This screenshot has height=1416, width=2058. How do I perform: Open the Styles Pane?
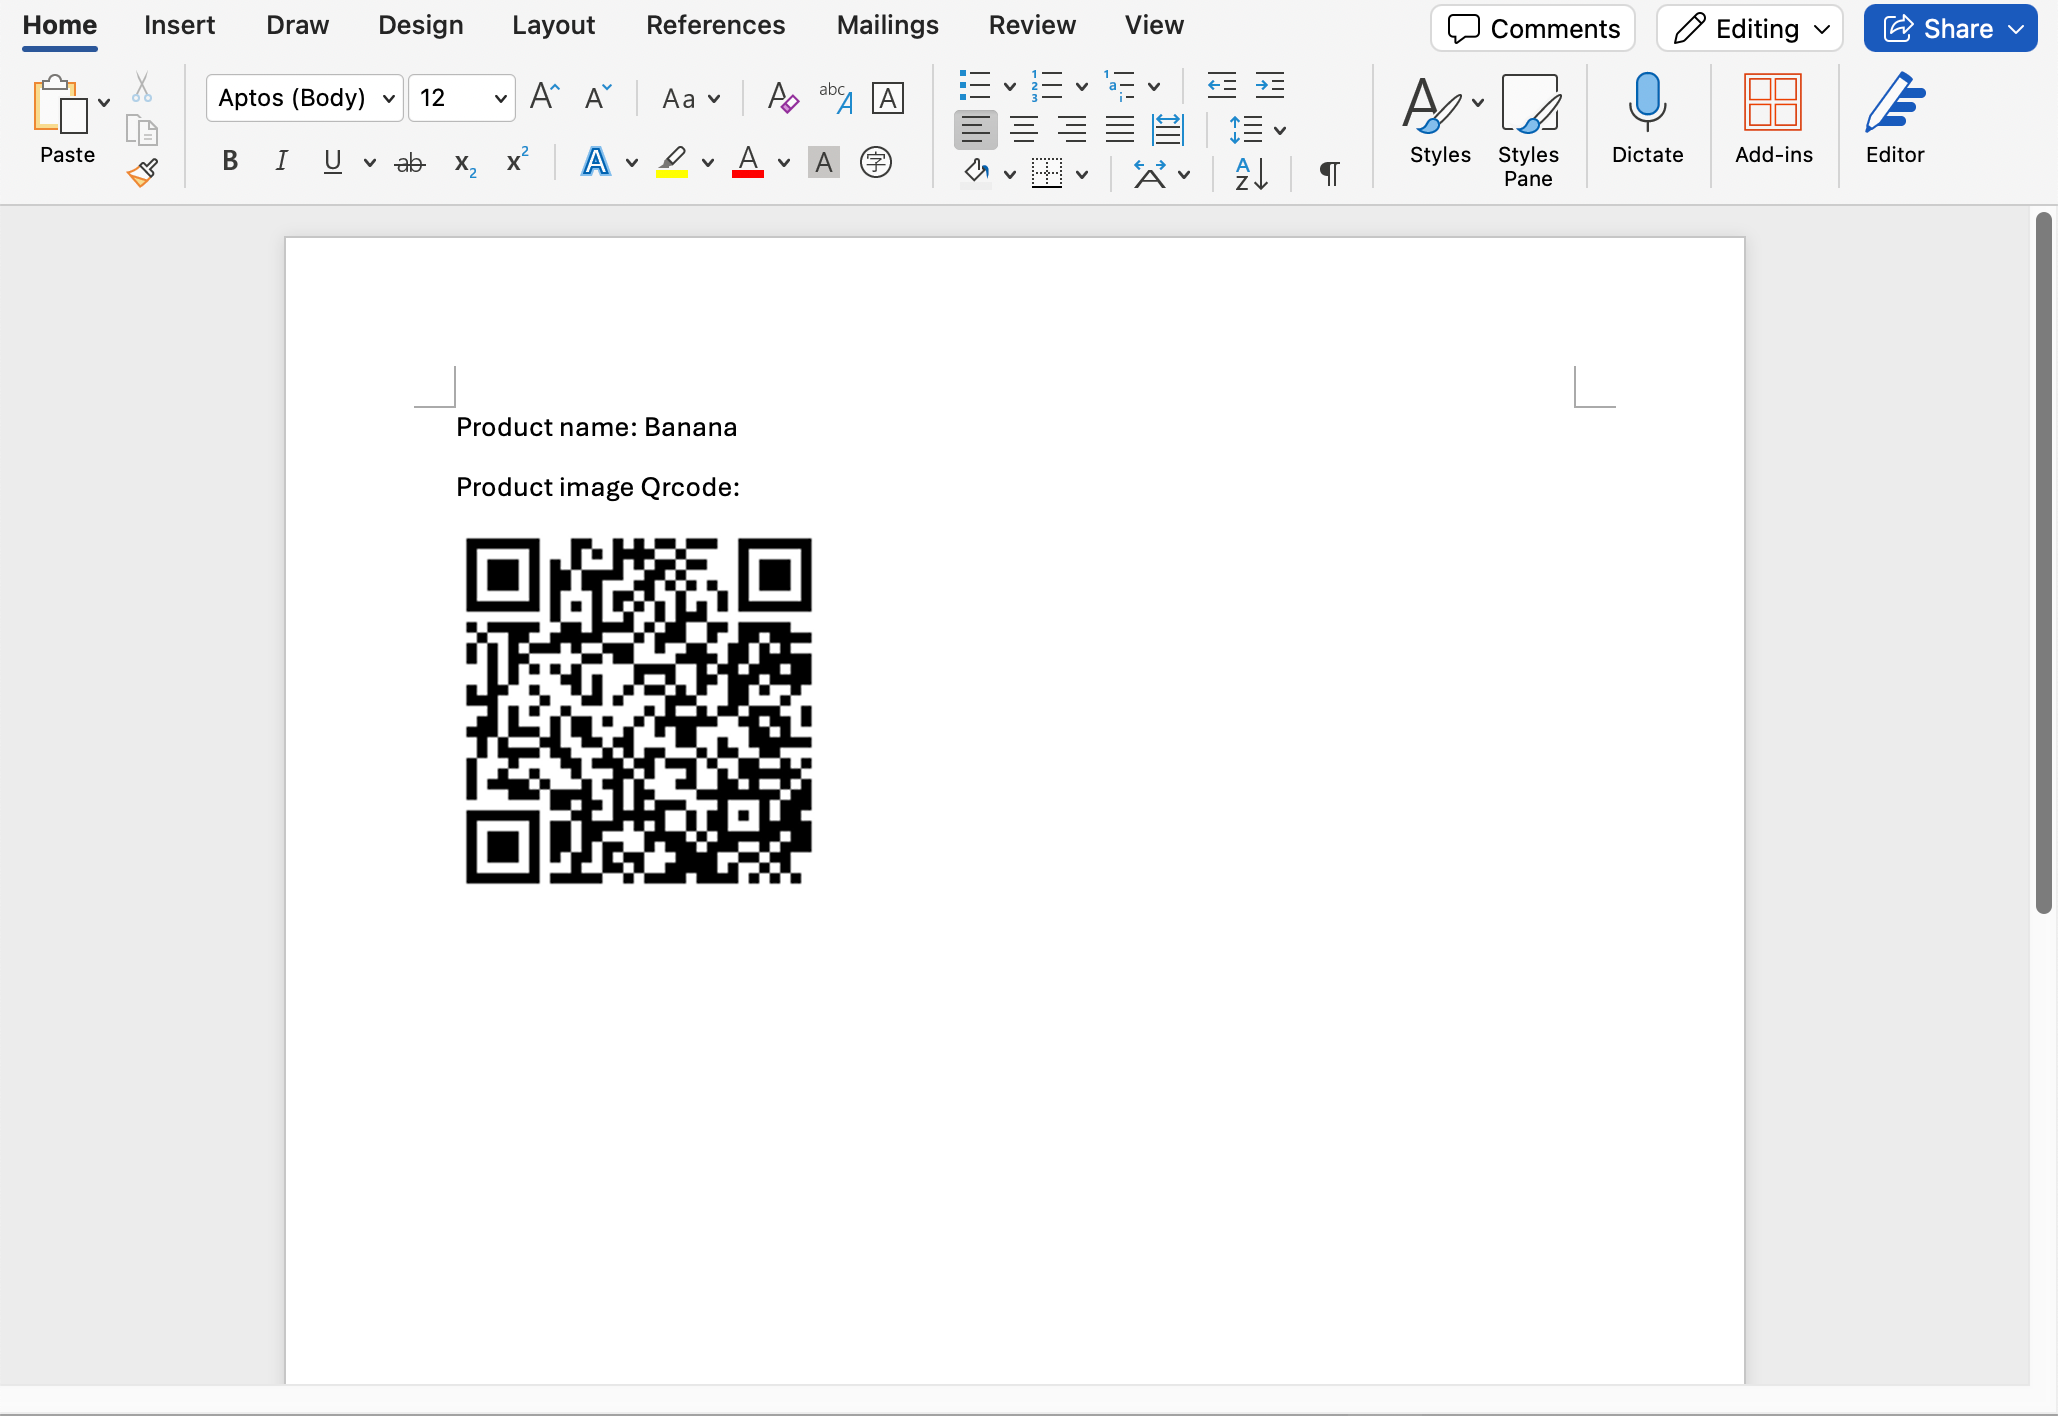pos(1528,103)
